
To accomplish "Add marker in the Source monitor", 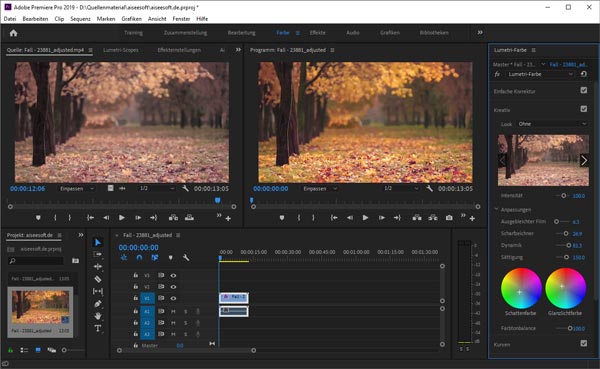I will 38,217.
